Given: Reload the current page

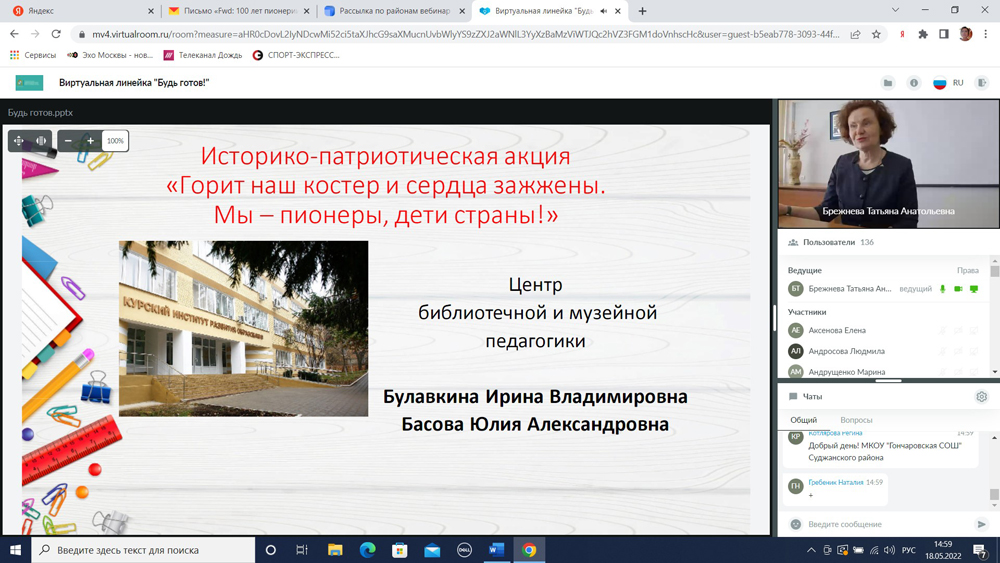Looking at the screenshot, I should click(56, 34).
